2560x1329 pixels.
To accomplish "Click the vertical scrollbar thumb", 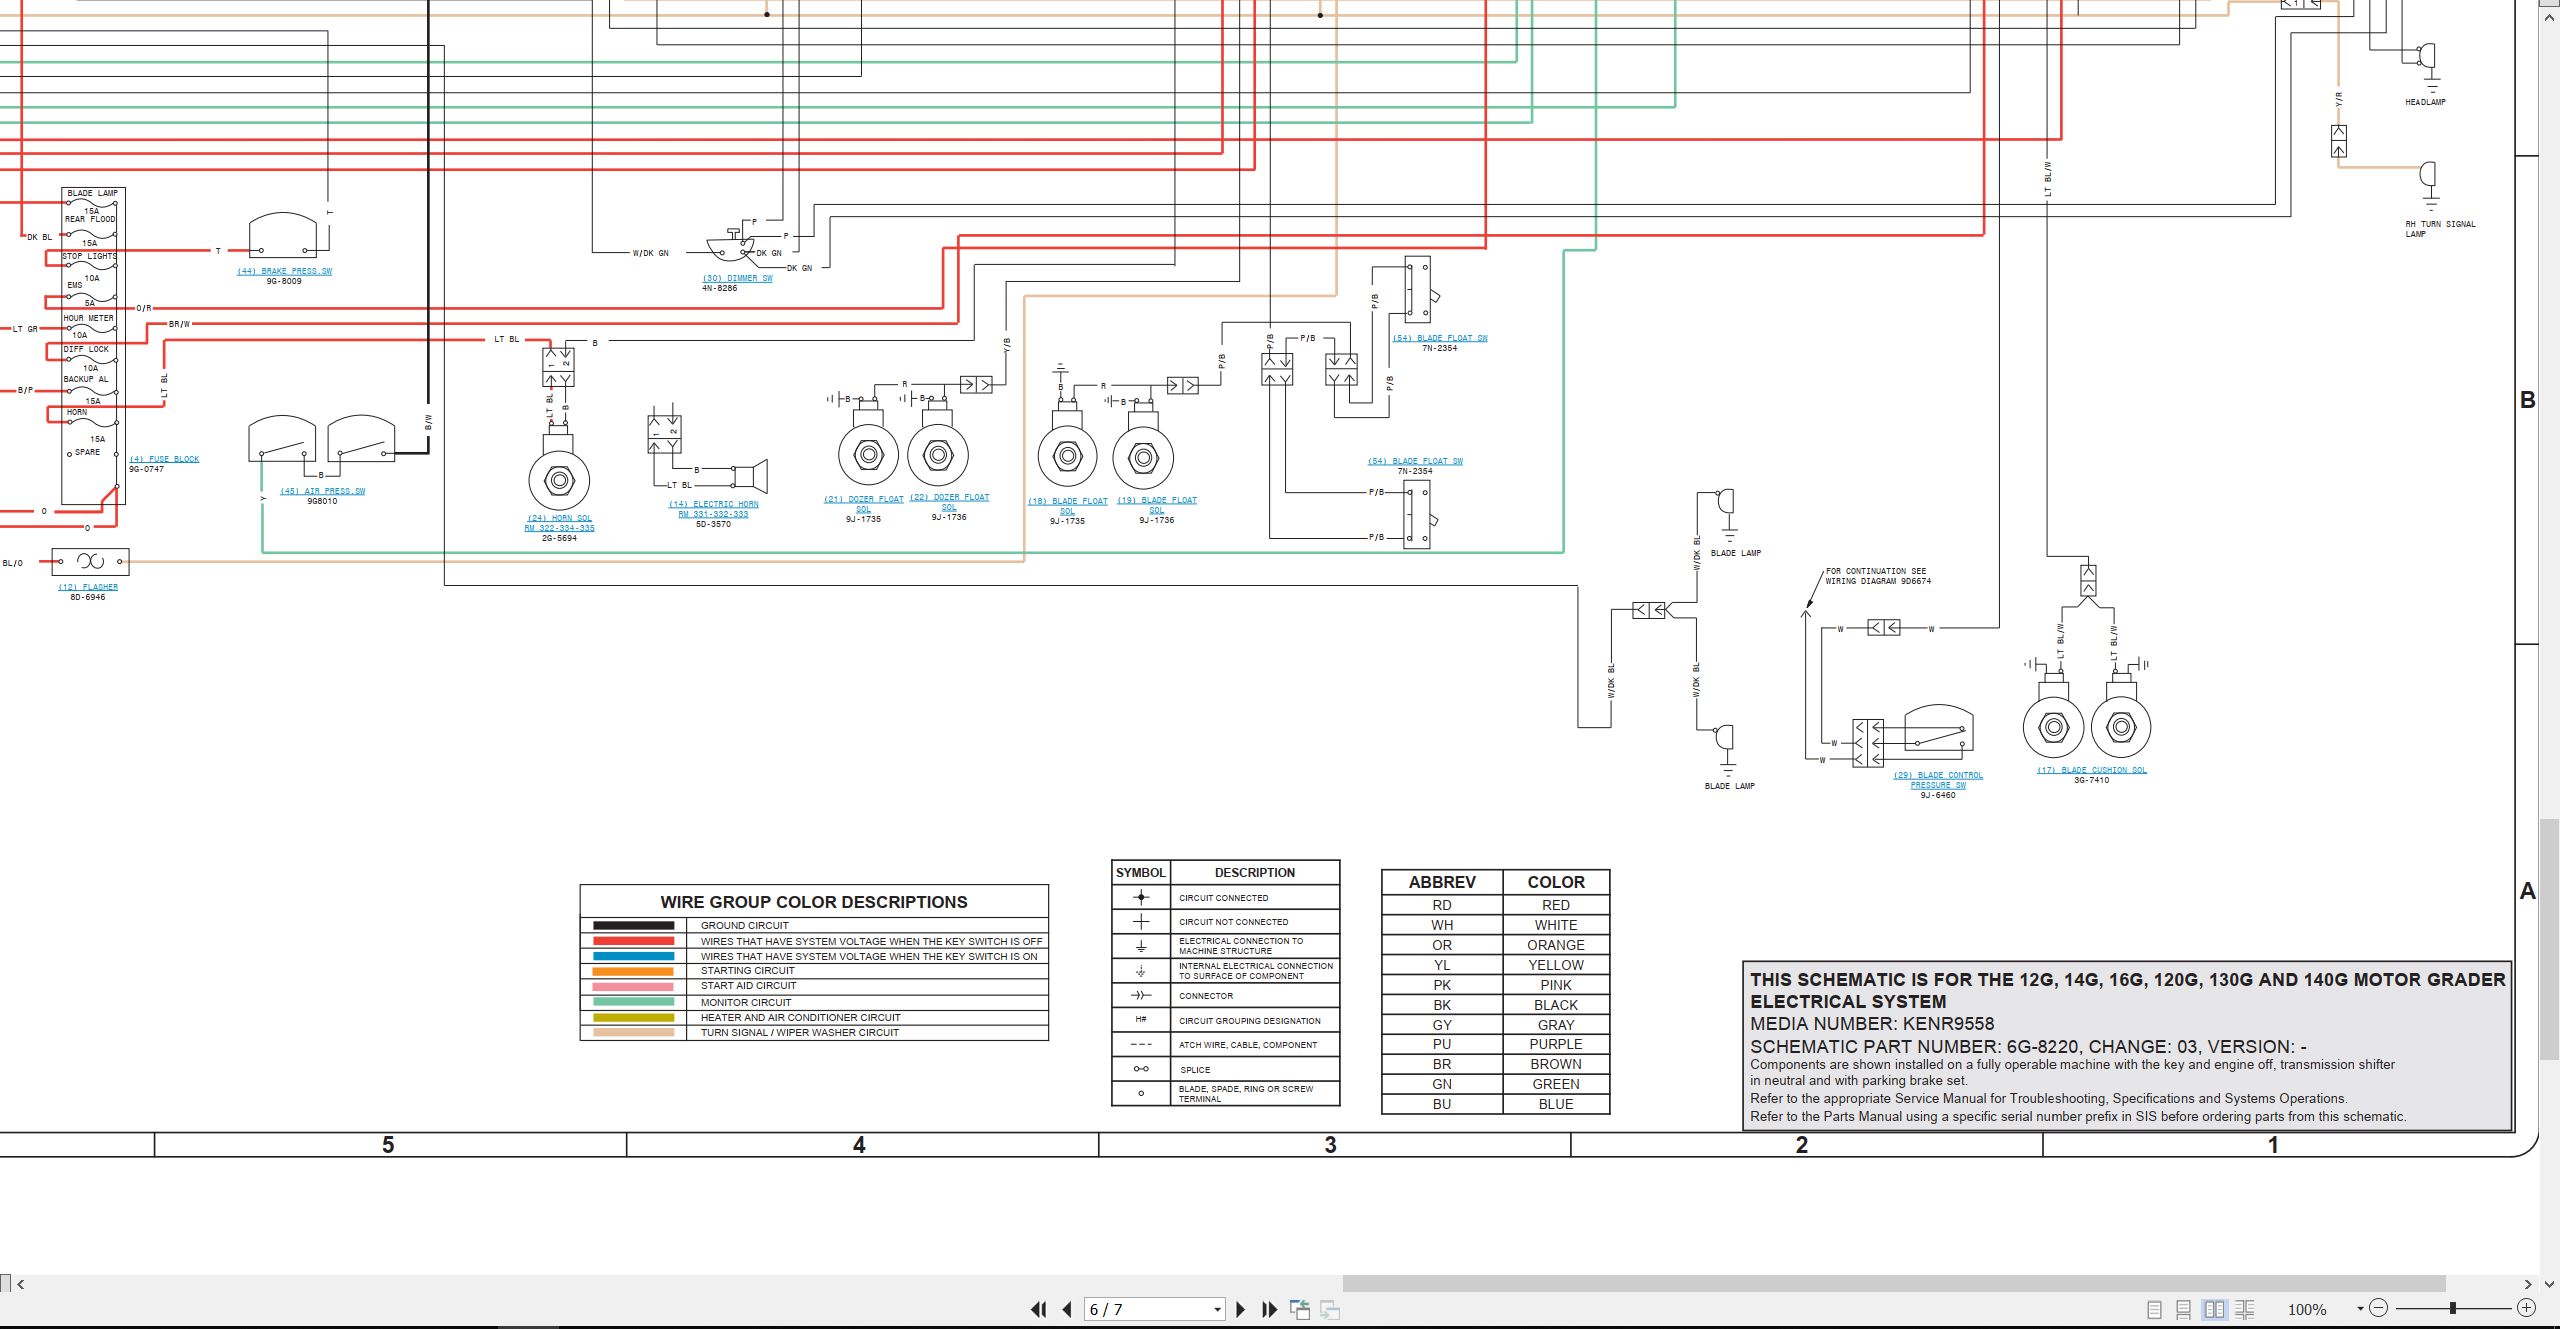I will (2550, 939).
